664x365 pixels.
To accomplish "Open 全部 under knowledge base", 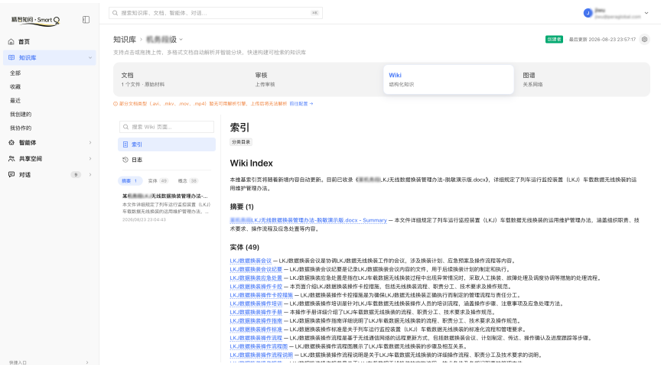I will 15,73.
